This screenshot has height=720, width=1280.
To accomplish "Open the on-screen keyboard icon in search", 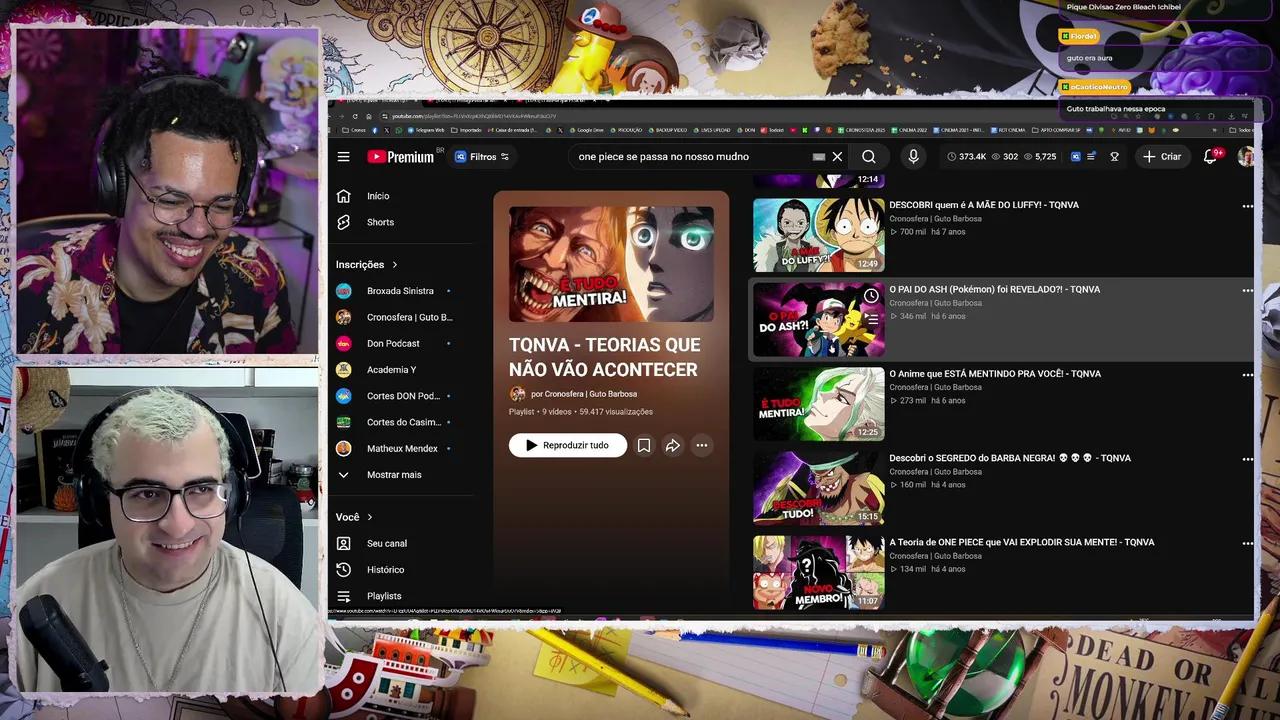I will coord(819,157).
